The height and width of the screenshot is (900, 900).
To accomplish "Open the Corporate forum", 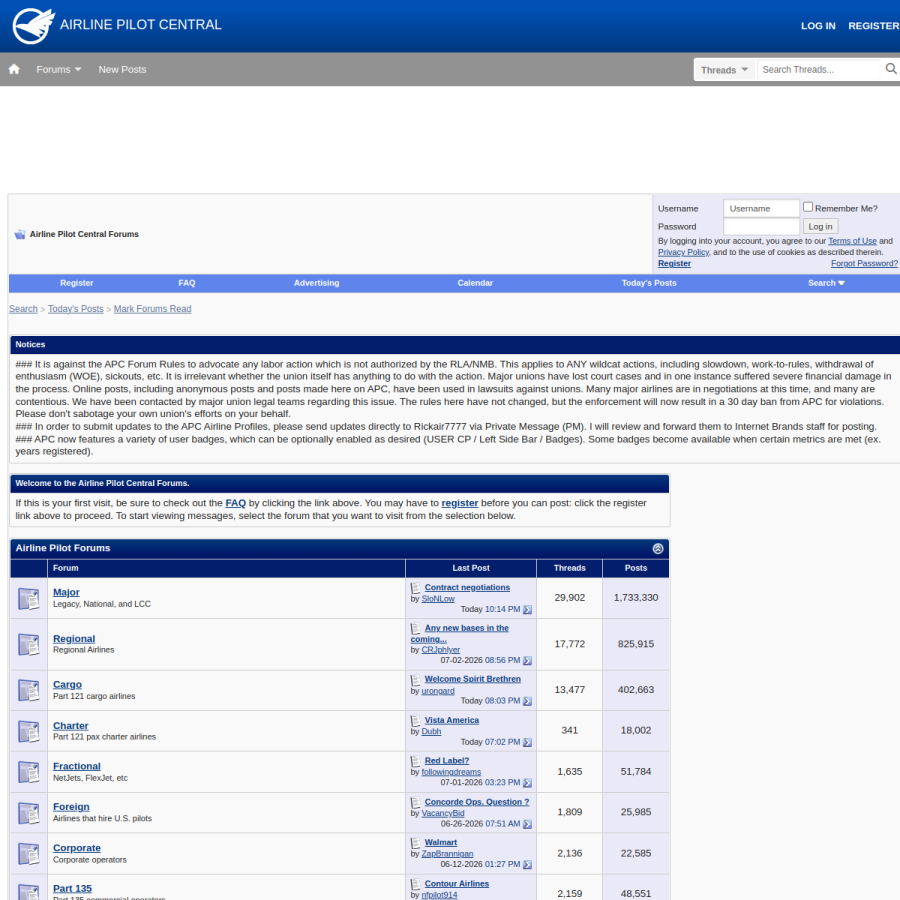I will (76, 848).
